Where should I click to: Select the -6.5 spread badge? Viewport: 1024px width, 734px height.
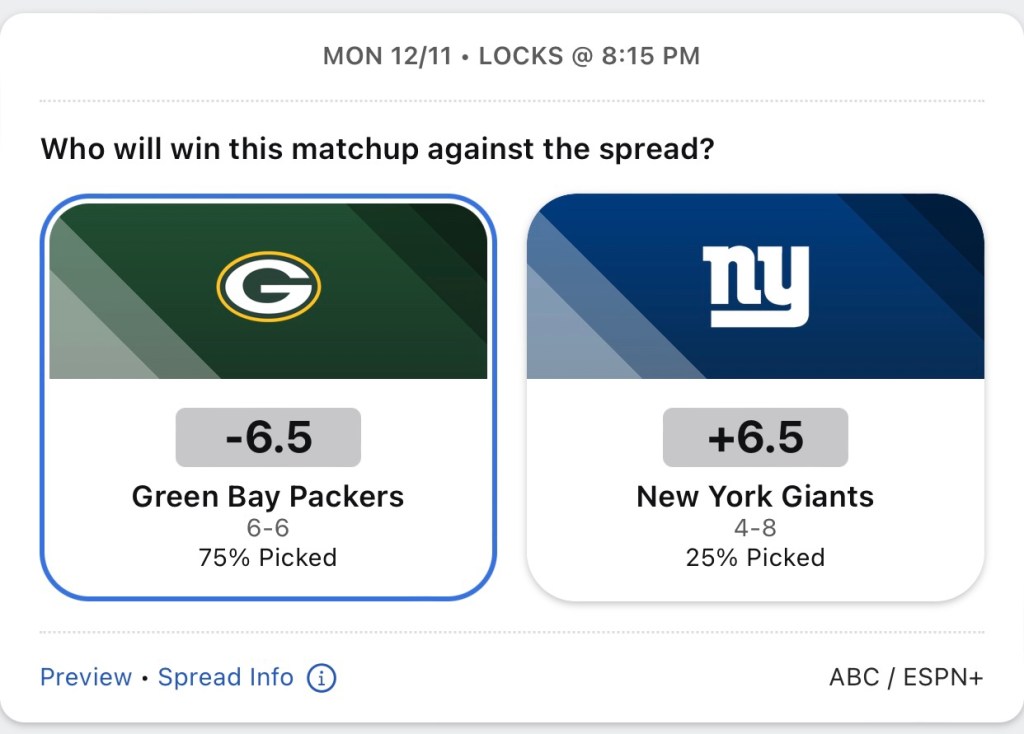pyautogui.click(x=268, y=437)
